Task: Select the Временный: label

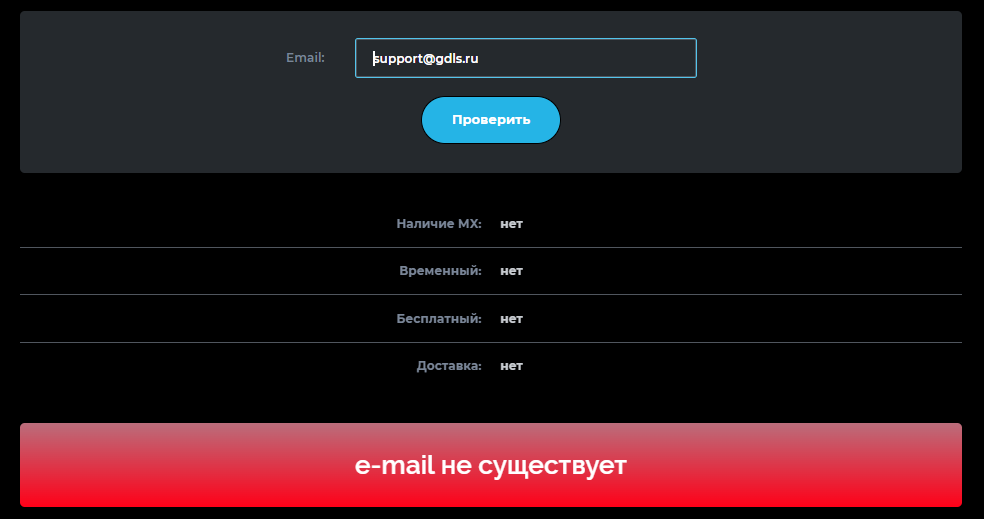Action: pyautogui.click(x=441, y=271)
